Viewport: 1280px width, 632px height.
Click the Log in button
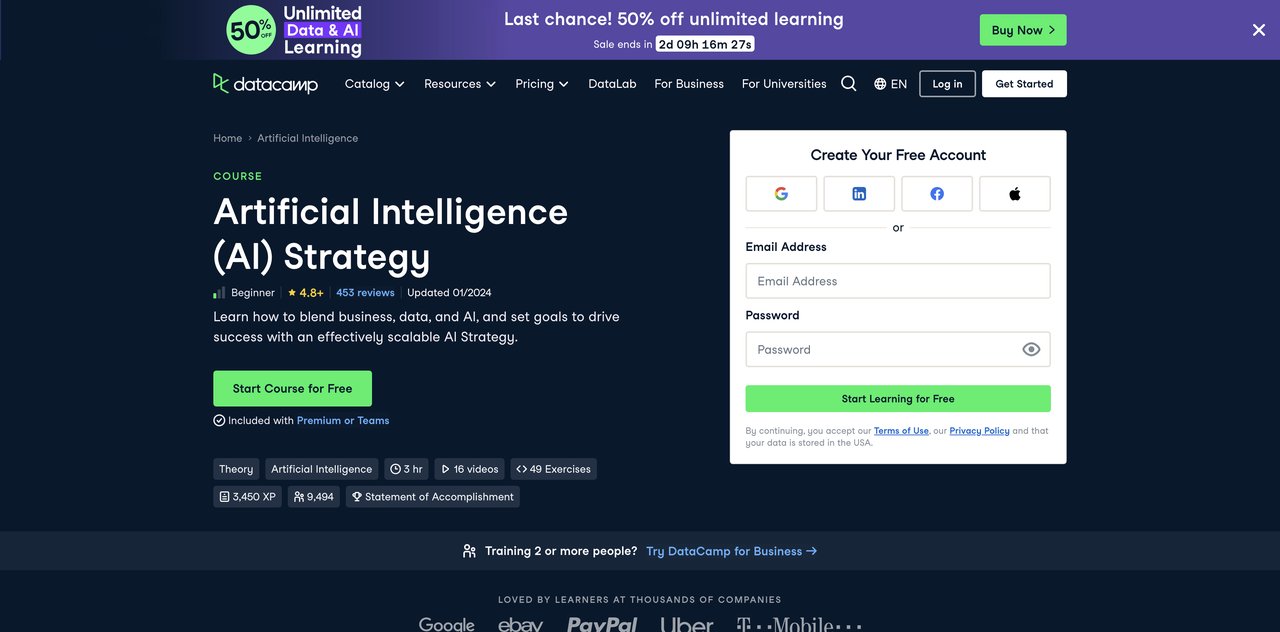[947, 84]
